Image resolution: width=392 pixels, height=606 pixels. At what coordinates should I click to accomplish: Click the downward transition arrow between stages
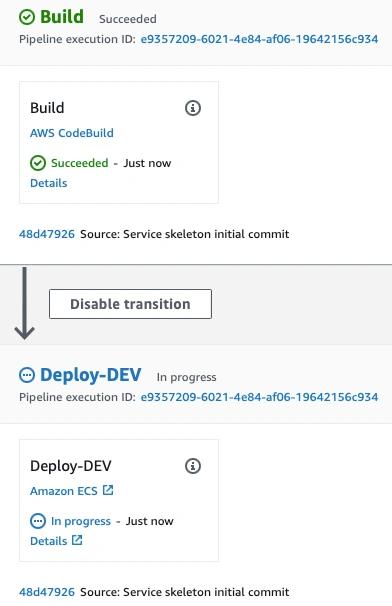(24, 303)
